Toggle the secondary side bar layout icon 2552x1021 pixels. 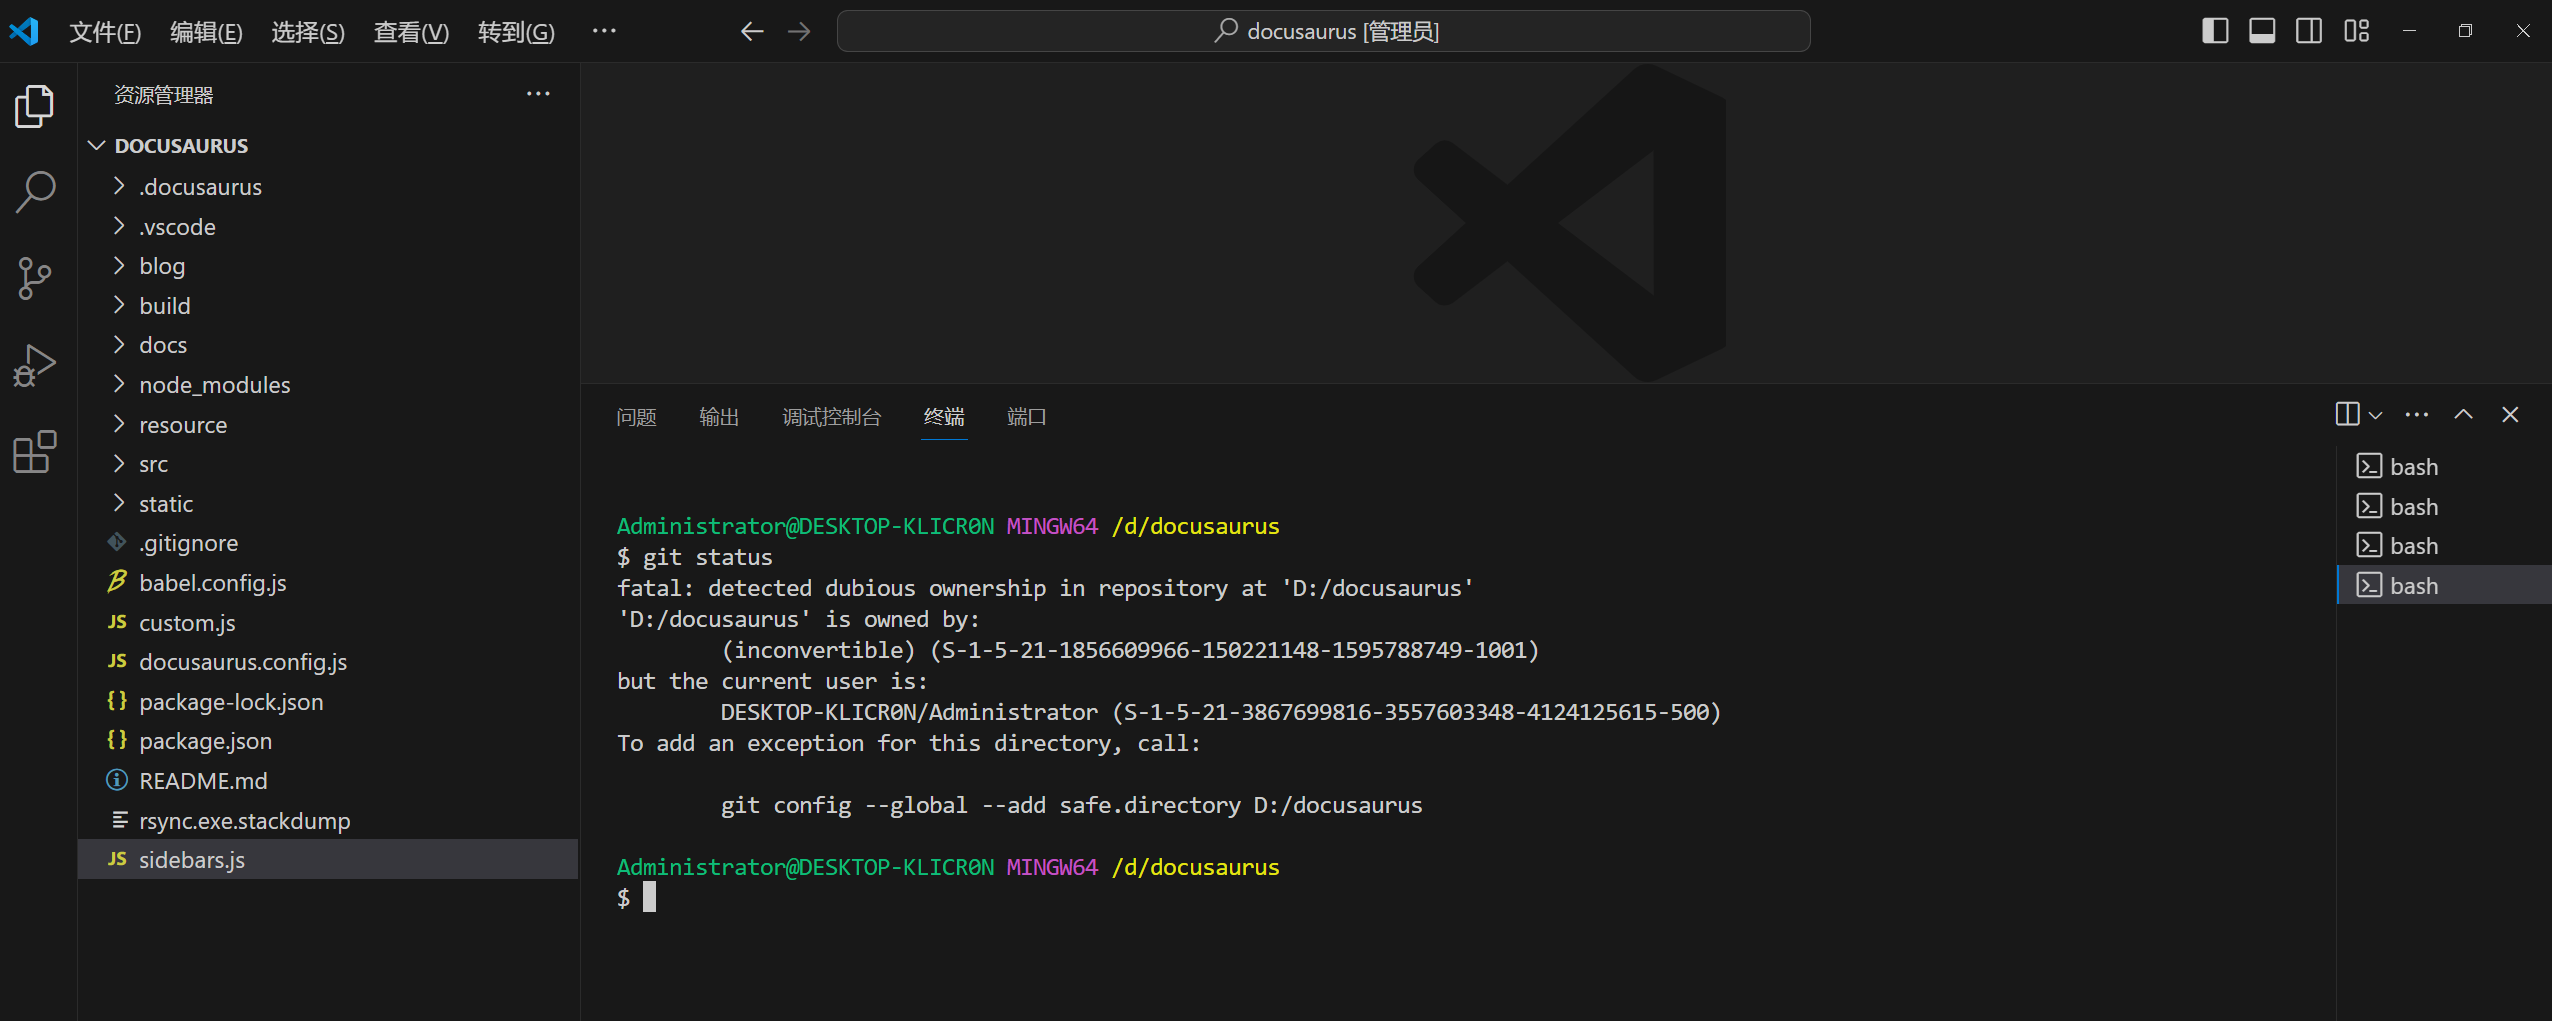pyautogui.click(x=2309, y=31)
